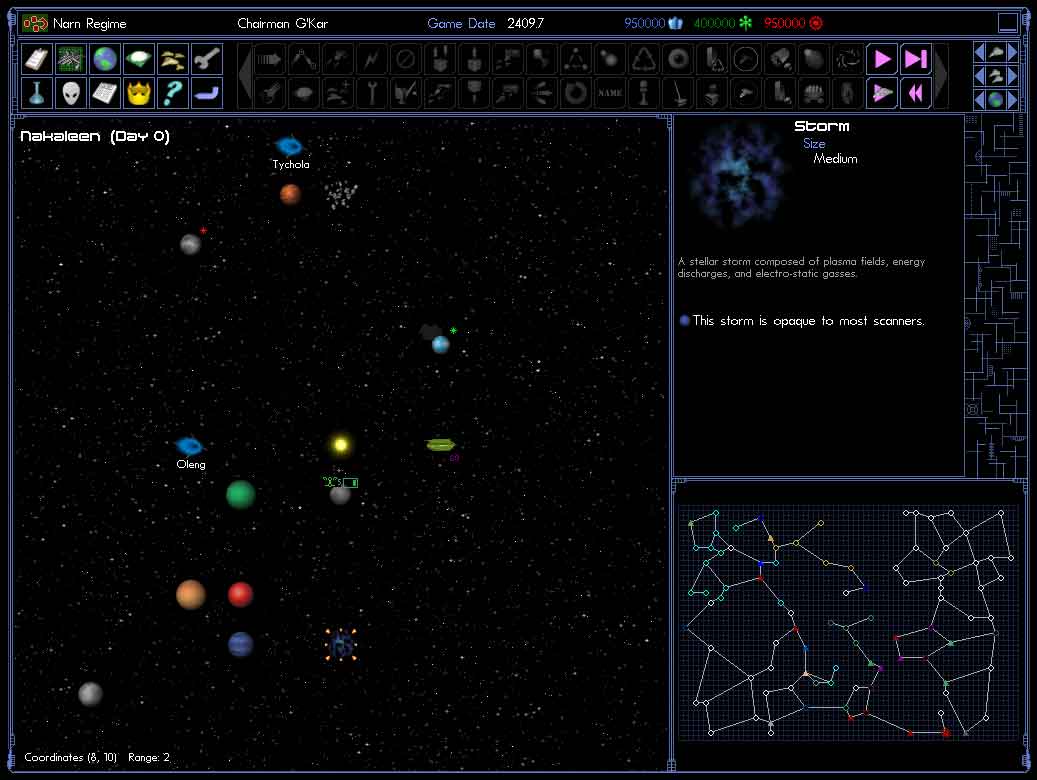This screenshot has height=780, width=1037.
Task: Open the research flask icon
Action: point(37,93)
